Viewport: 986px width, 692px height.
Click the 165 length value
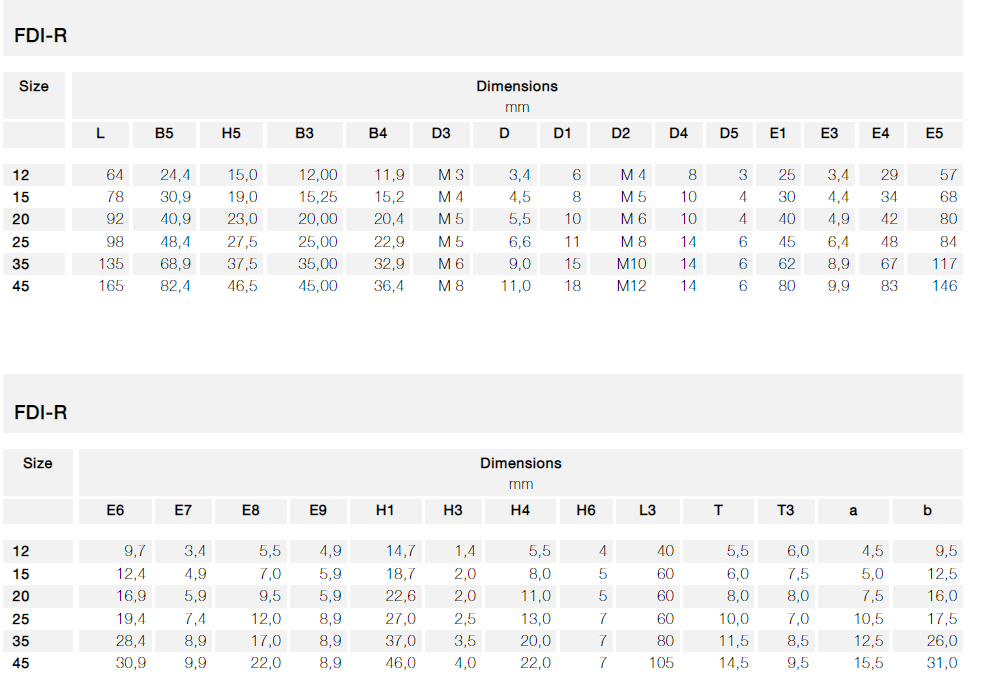[111, 286]
